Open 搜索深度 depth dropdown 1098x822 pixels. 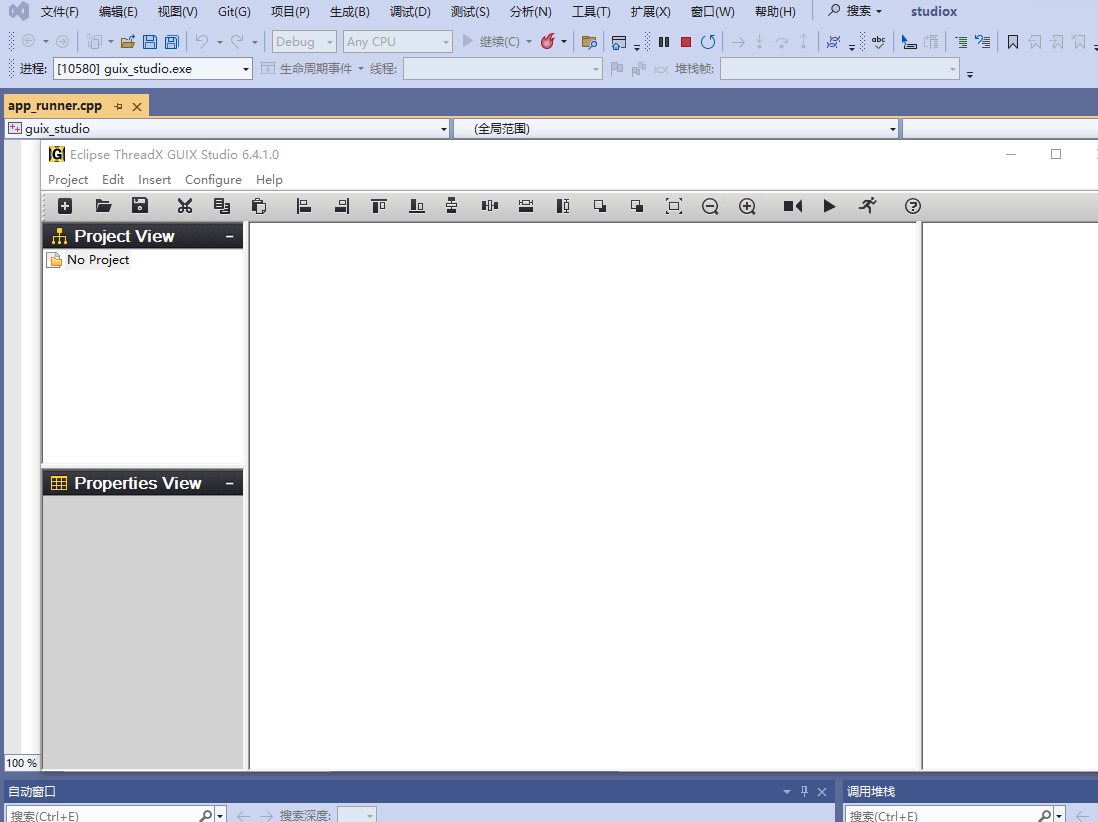(357, 816)
